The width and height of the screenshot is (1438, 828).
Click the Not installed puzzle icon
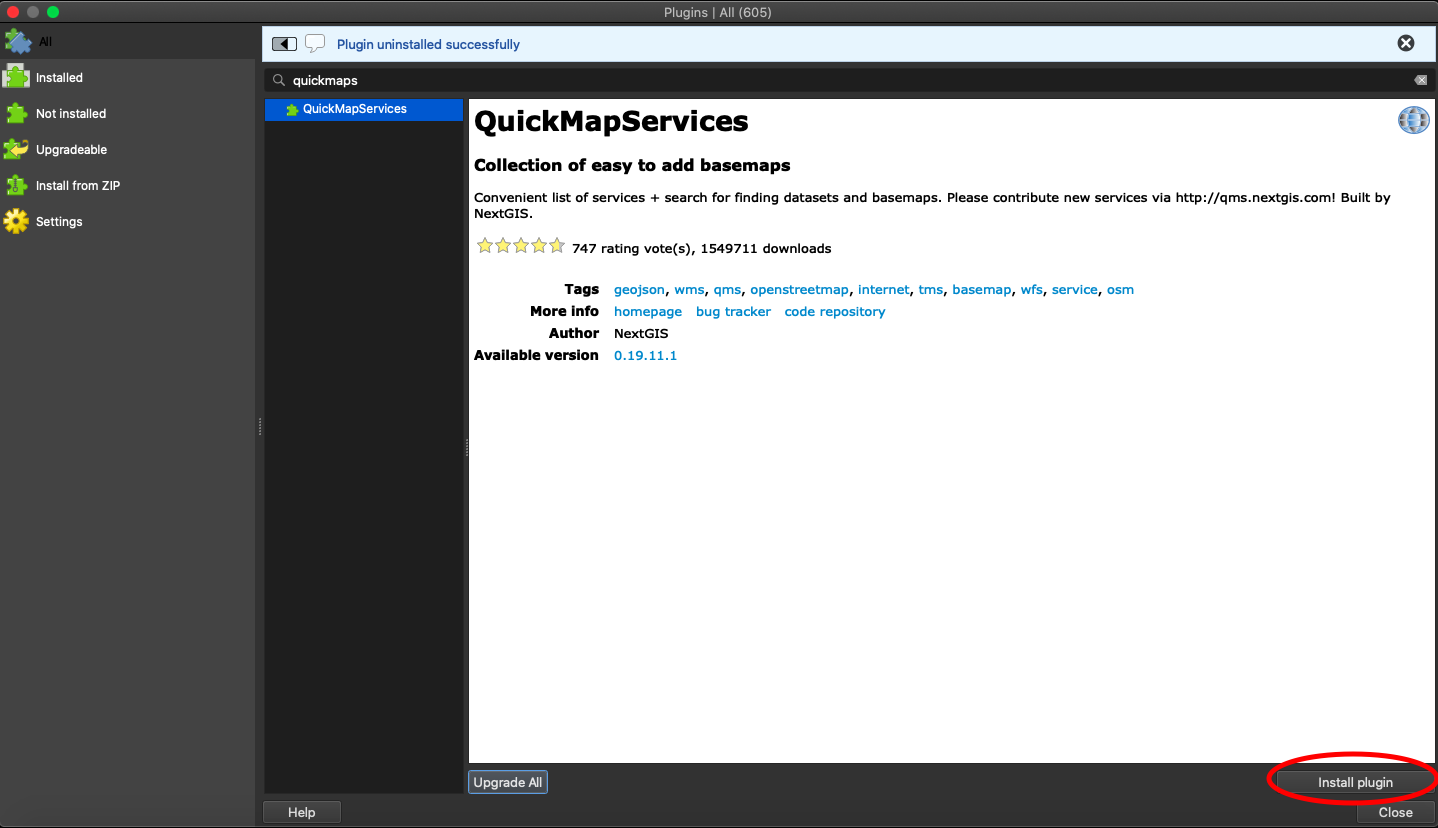coord(16,114)
